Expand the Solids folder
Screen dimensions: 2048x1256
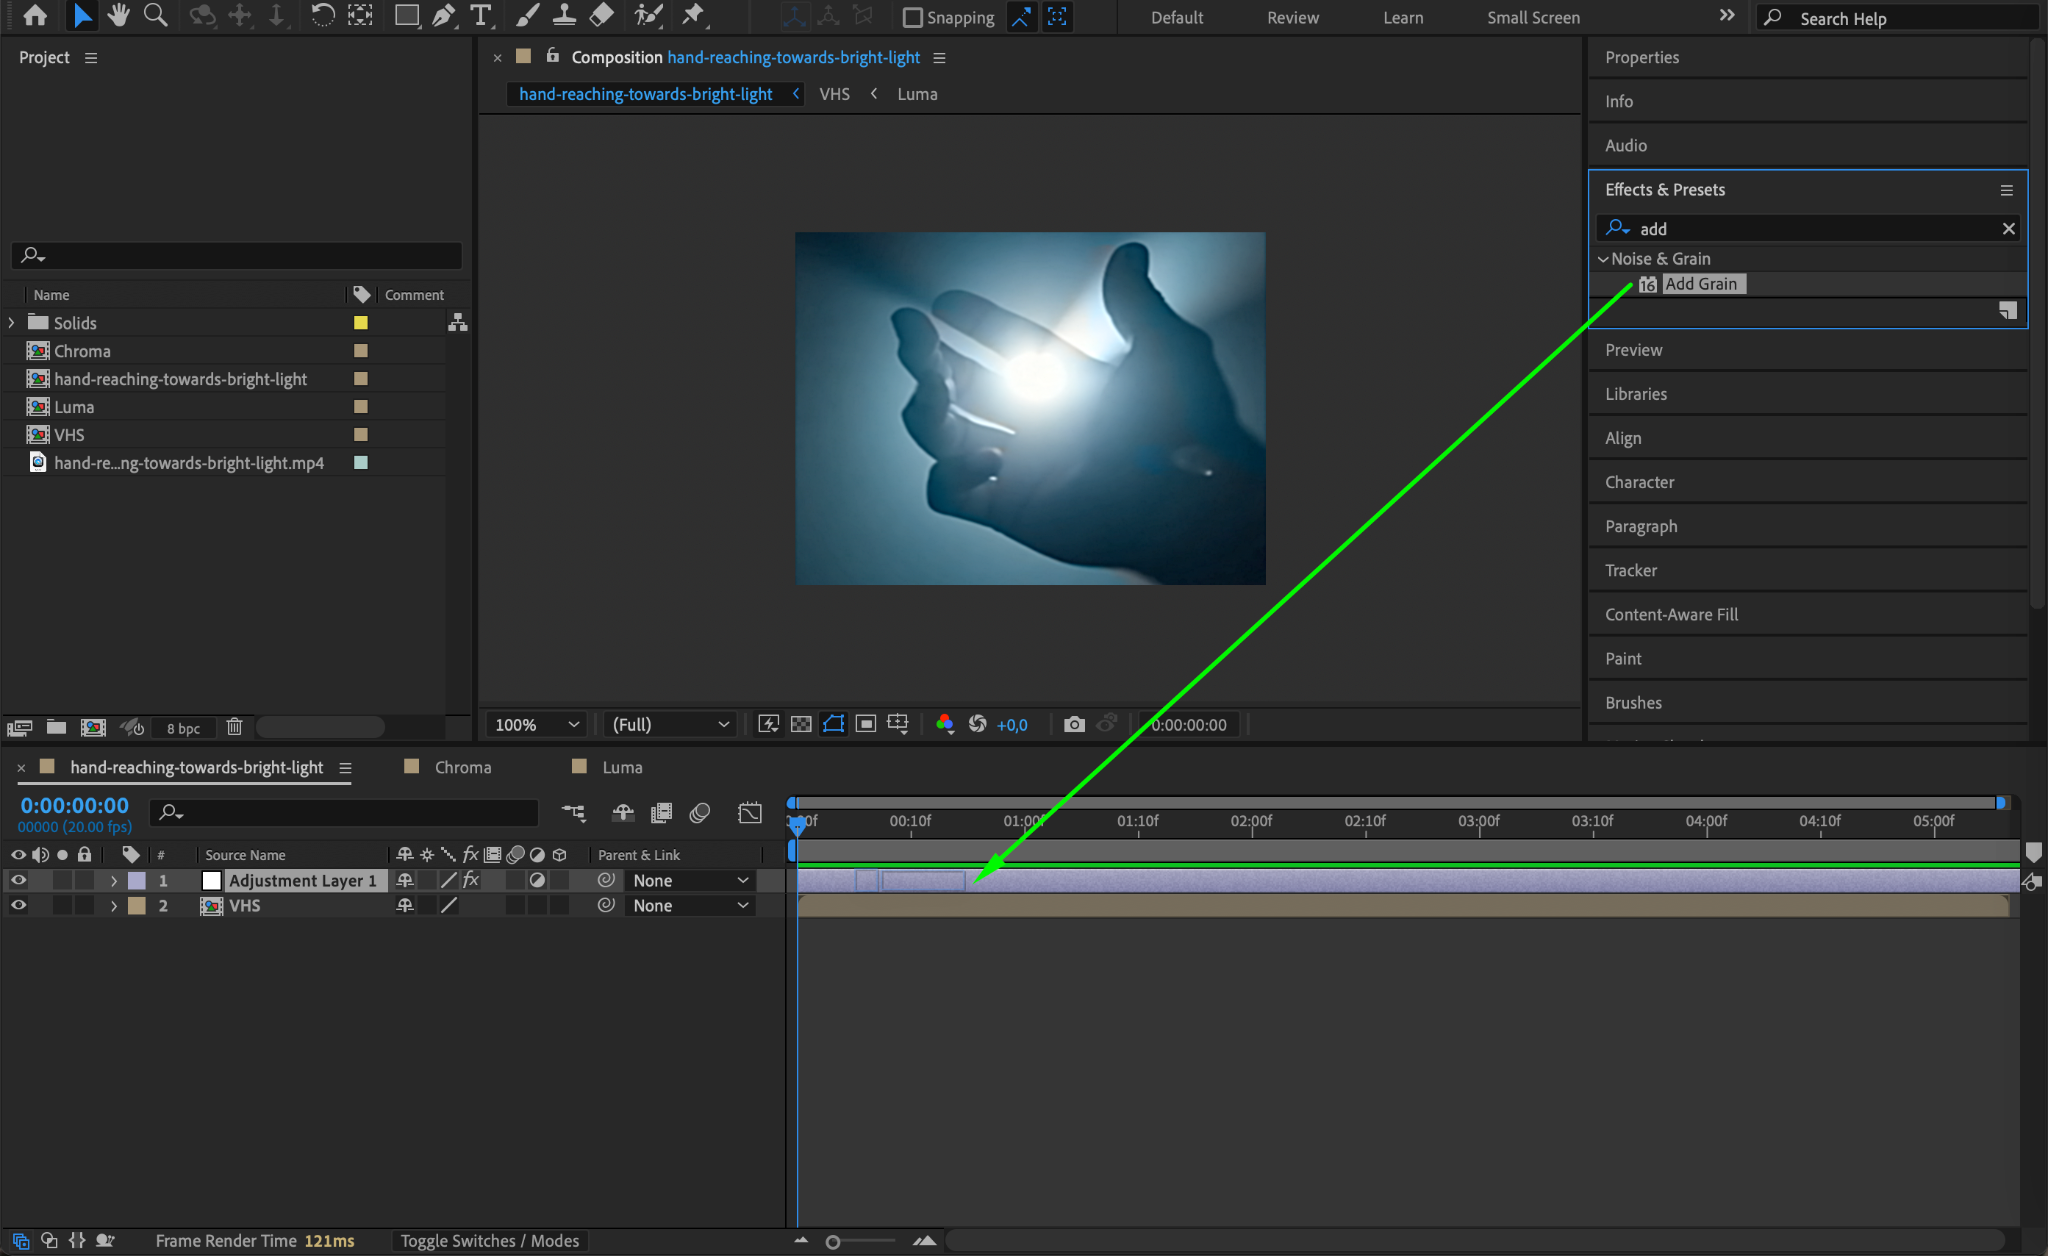pos(12,322)
